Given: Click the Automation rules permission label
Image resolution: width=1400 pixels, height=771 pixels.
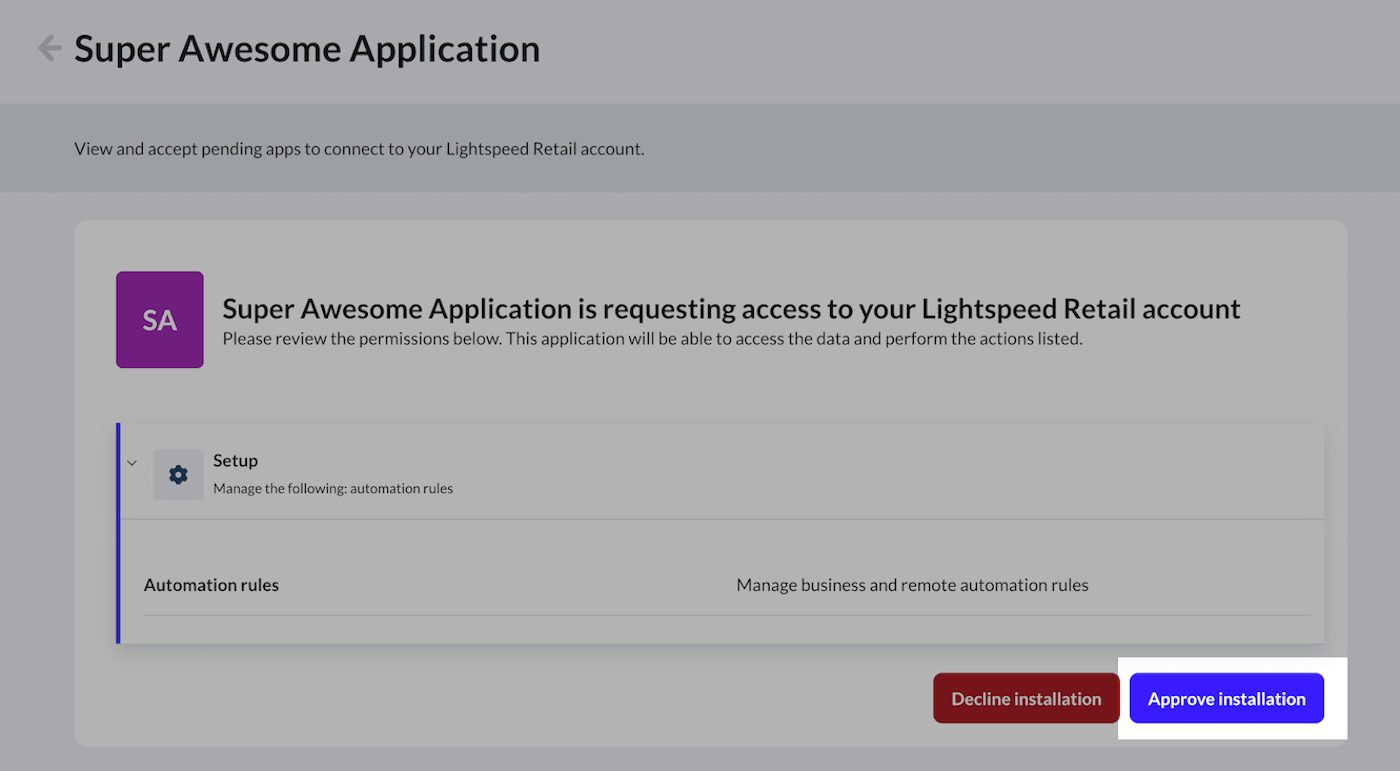Looking at the screenshot, I should tap(211, 585).
